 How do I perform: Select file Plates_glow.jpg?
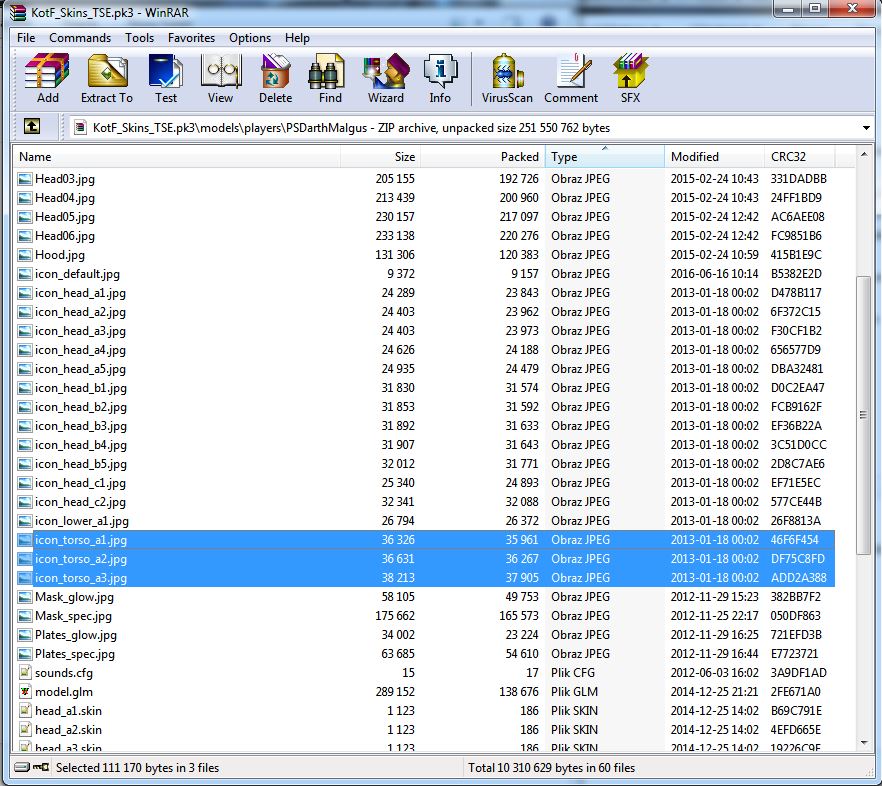pyautogui.click(x=424, y=635)
